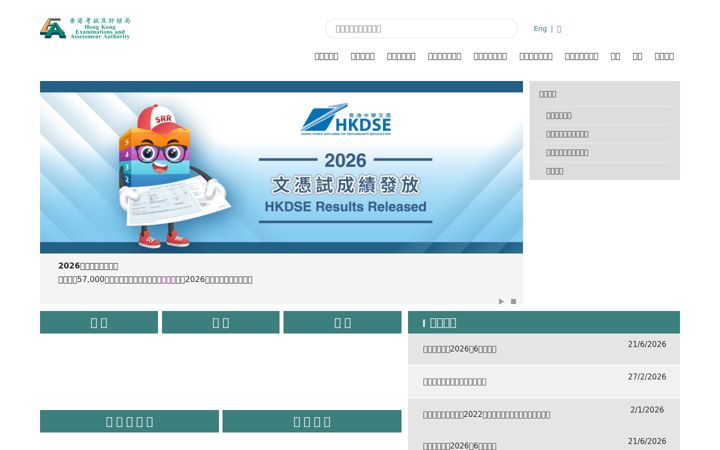The height and width of the screenshot is (450, 720).
Task: Select the first of three green tabs below banner
Action: point(99,322)
